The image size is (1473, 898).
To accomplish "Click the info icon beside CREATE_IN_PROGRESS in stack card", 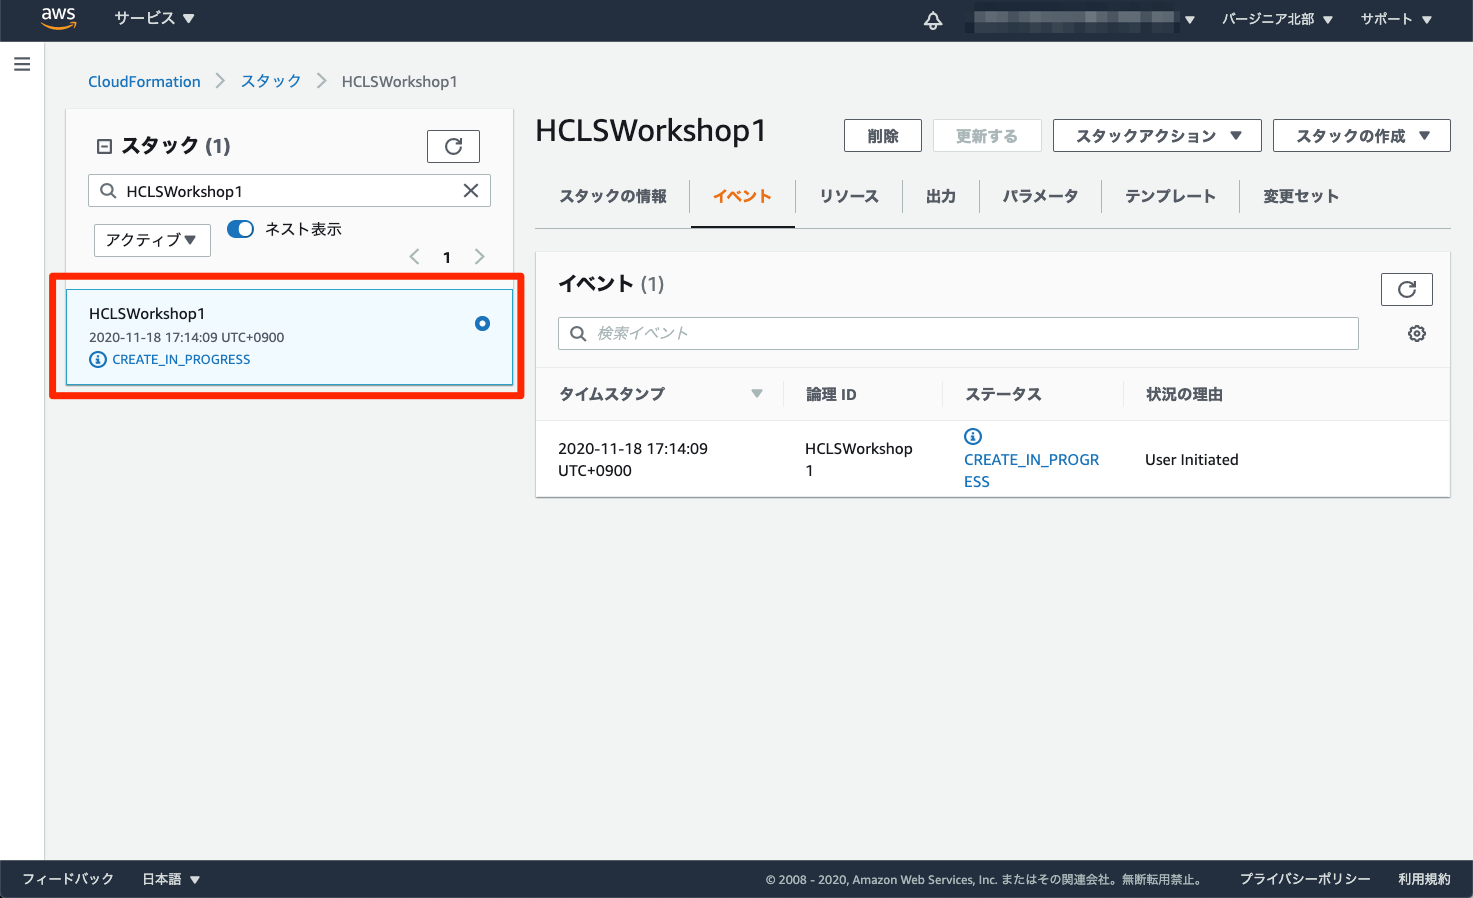I will click(98, 360).
